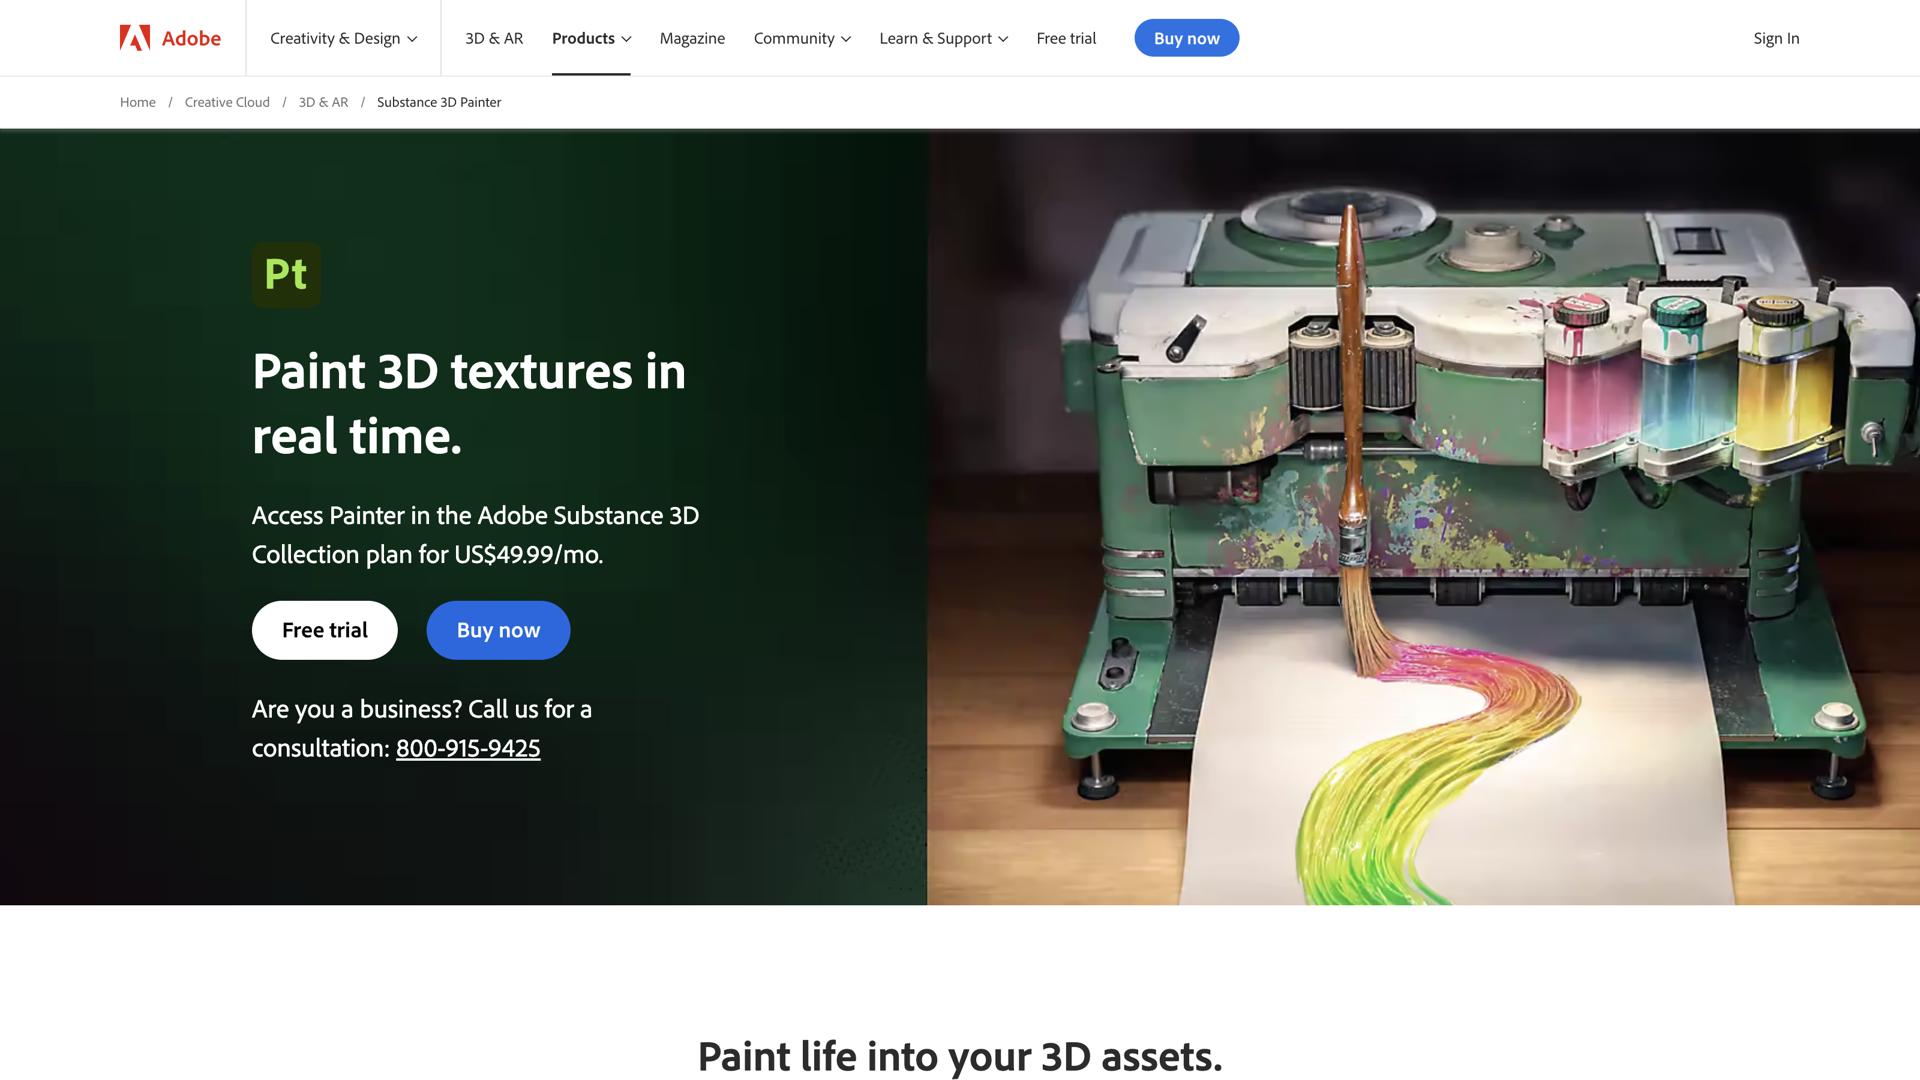The height and width of the screenshot is (1080, 1920).
Task: Click the blue Buy now button in header
Action: point(1186,38)
